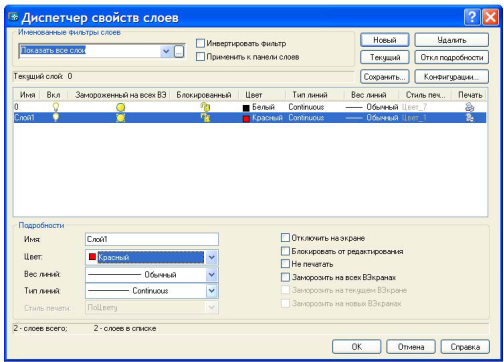The width and height of the screenshot is (504, 362).
Task: Click the dialog icon in the title bar
Action: (x=14, y=17)
